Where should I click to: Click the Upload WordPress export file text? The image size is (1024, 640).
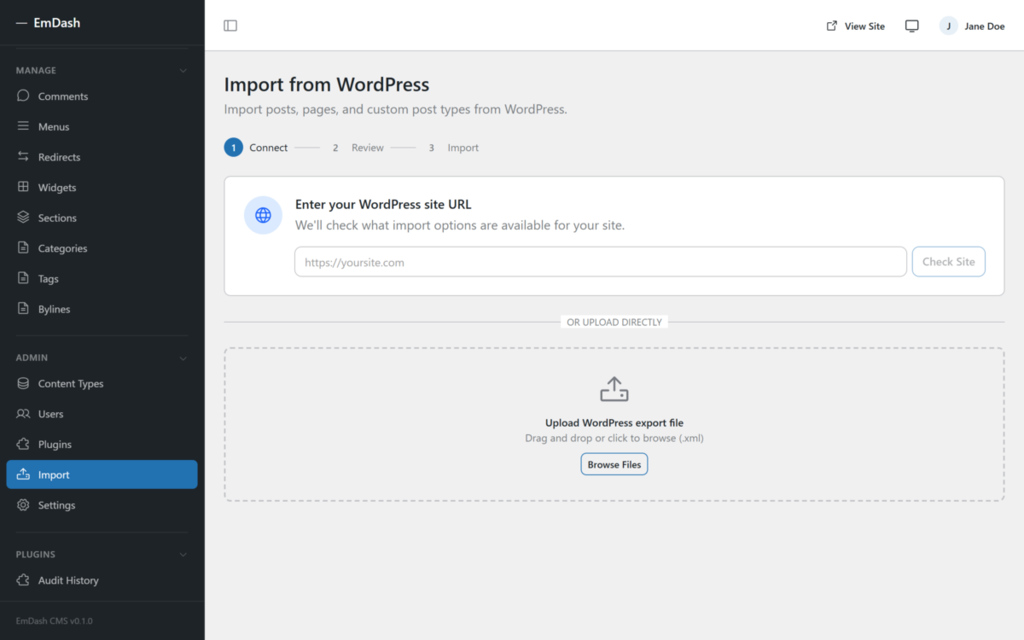(x=614, y=423)
